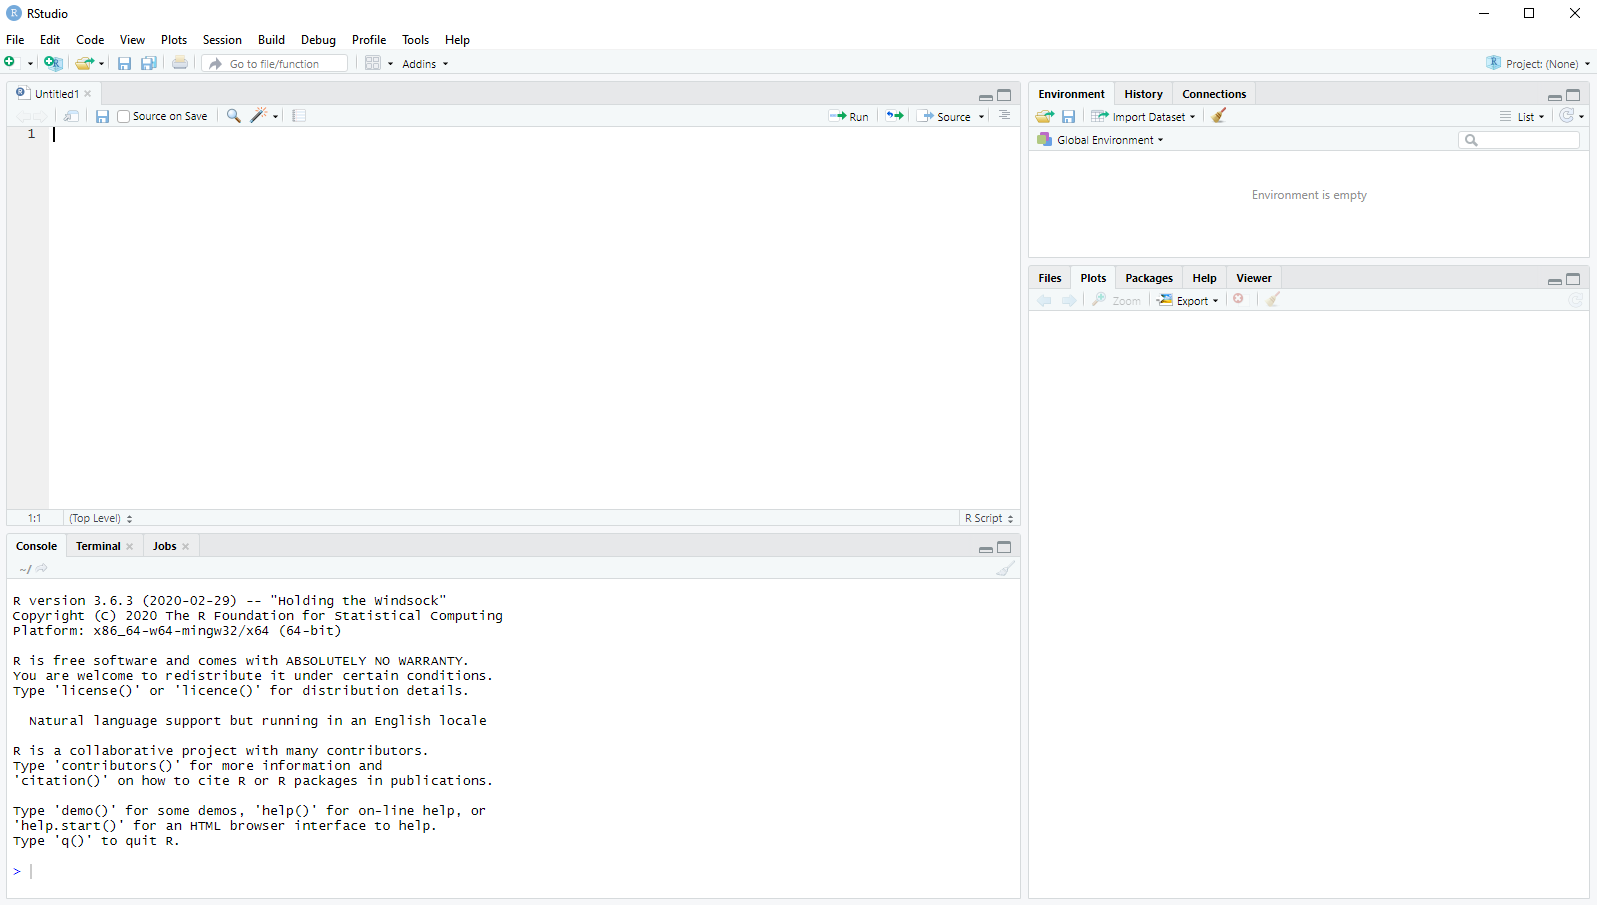Open the code tools magic wand menu

[264, 116]
